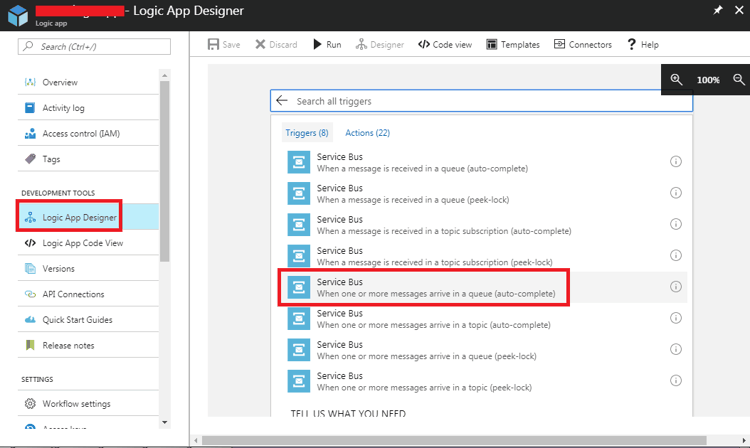Click Service Bus icon for queue peek-lock trigger

[x=298, y=193]
